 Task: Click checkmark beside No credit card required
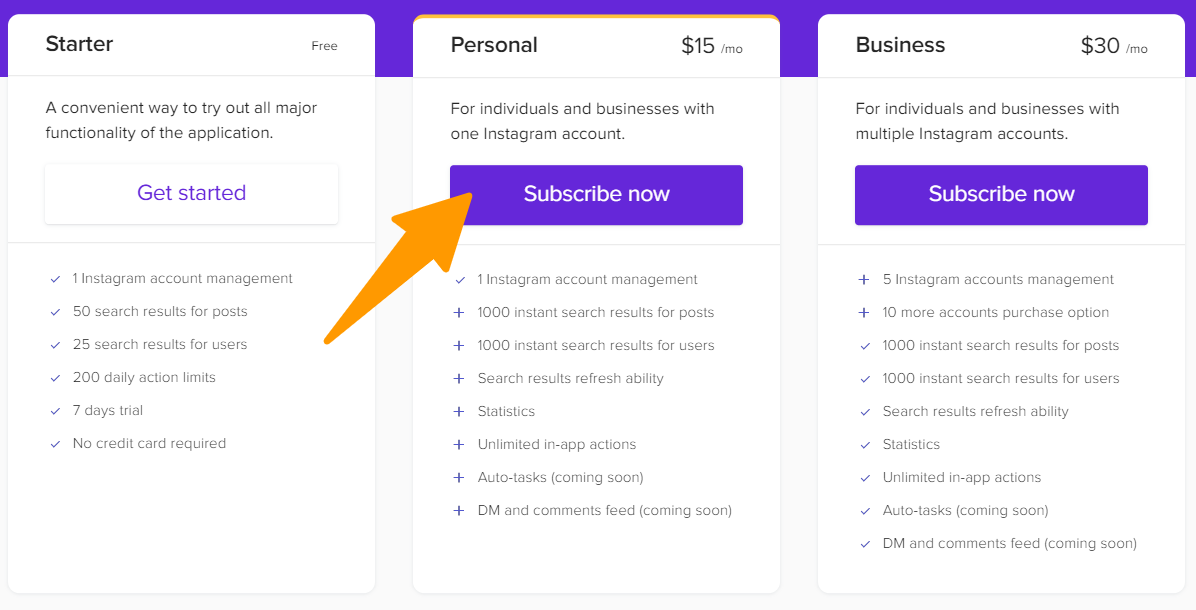click(x=55, y=444)
